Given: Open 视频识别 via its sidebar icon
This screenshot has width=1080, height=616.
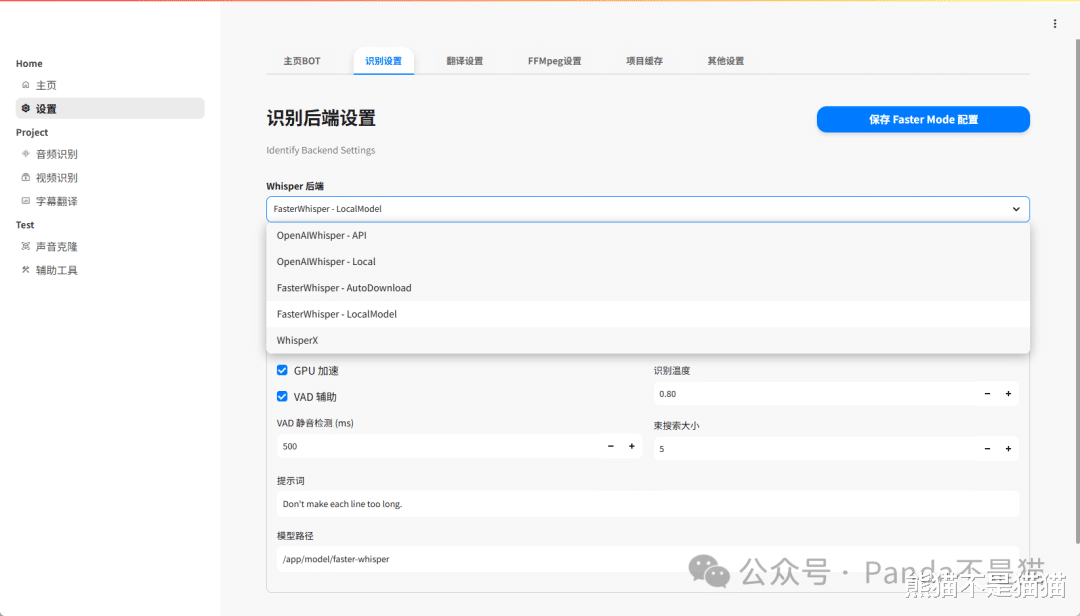Looking at the screenshot, I should point(26,178).
